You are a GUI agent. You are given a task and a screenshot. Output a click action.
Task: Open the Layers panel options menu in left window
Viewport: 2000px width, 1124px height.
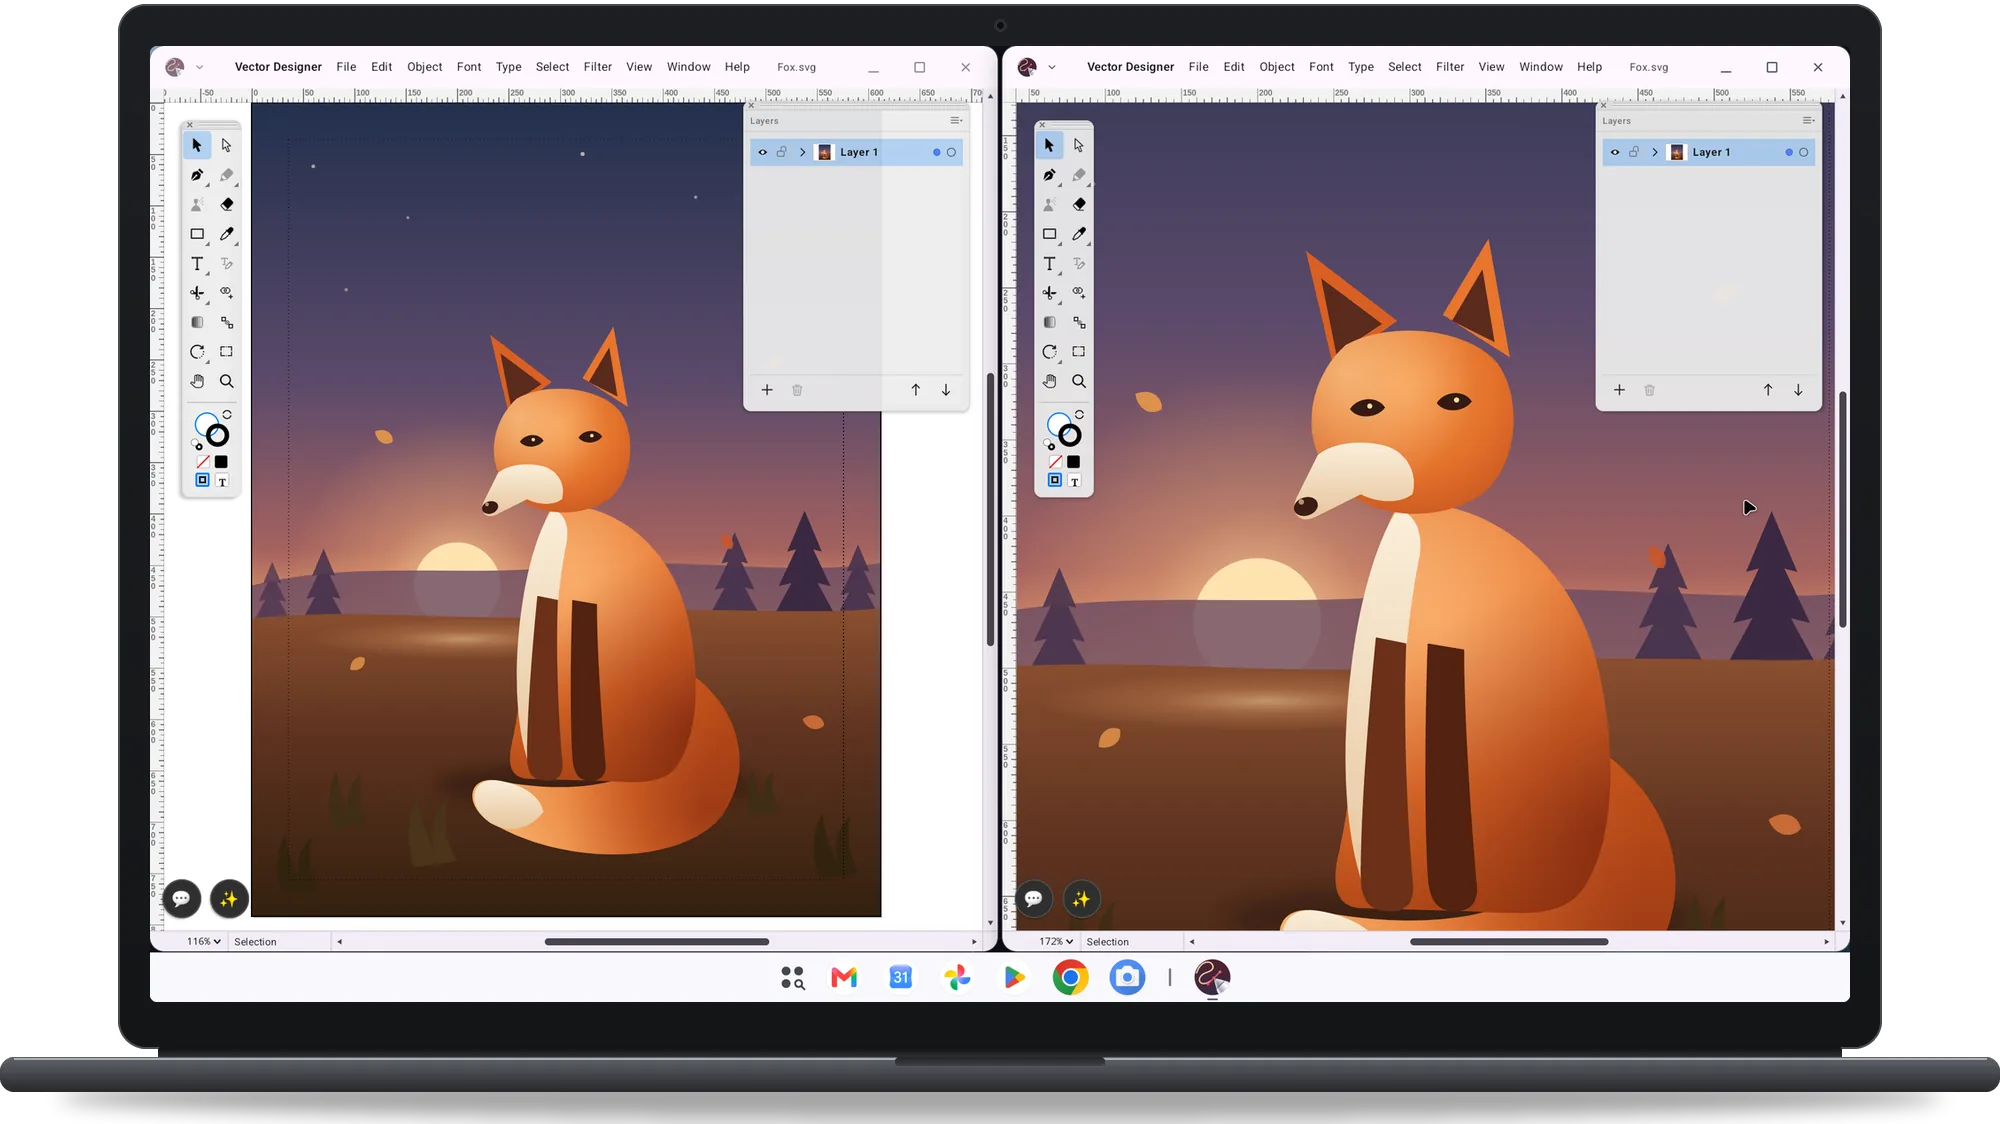click(x=956, y=120)
